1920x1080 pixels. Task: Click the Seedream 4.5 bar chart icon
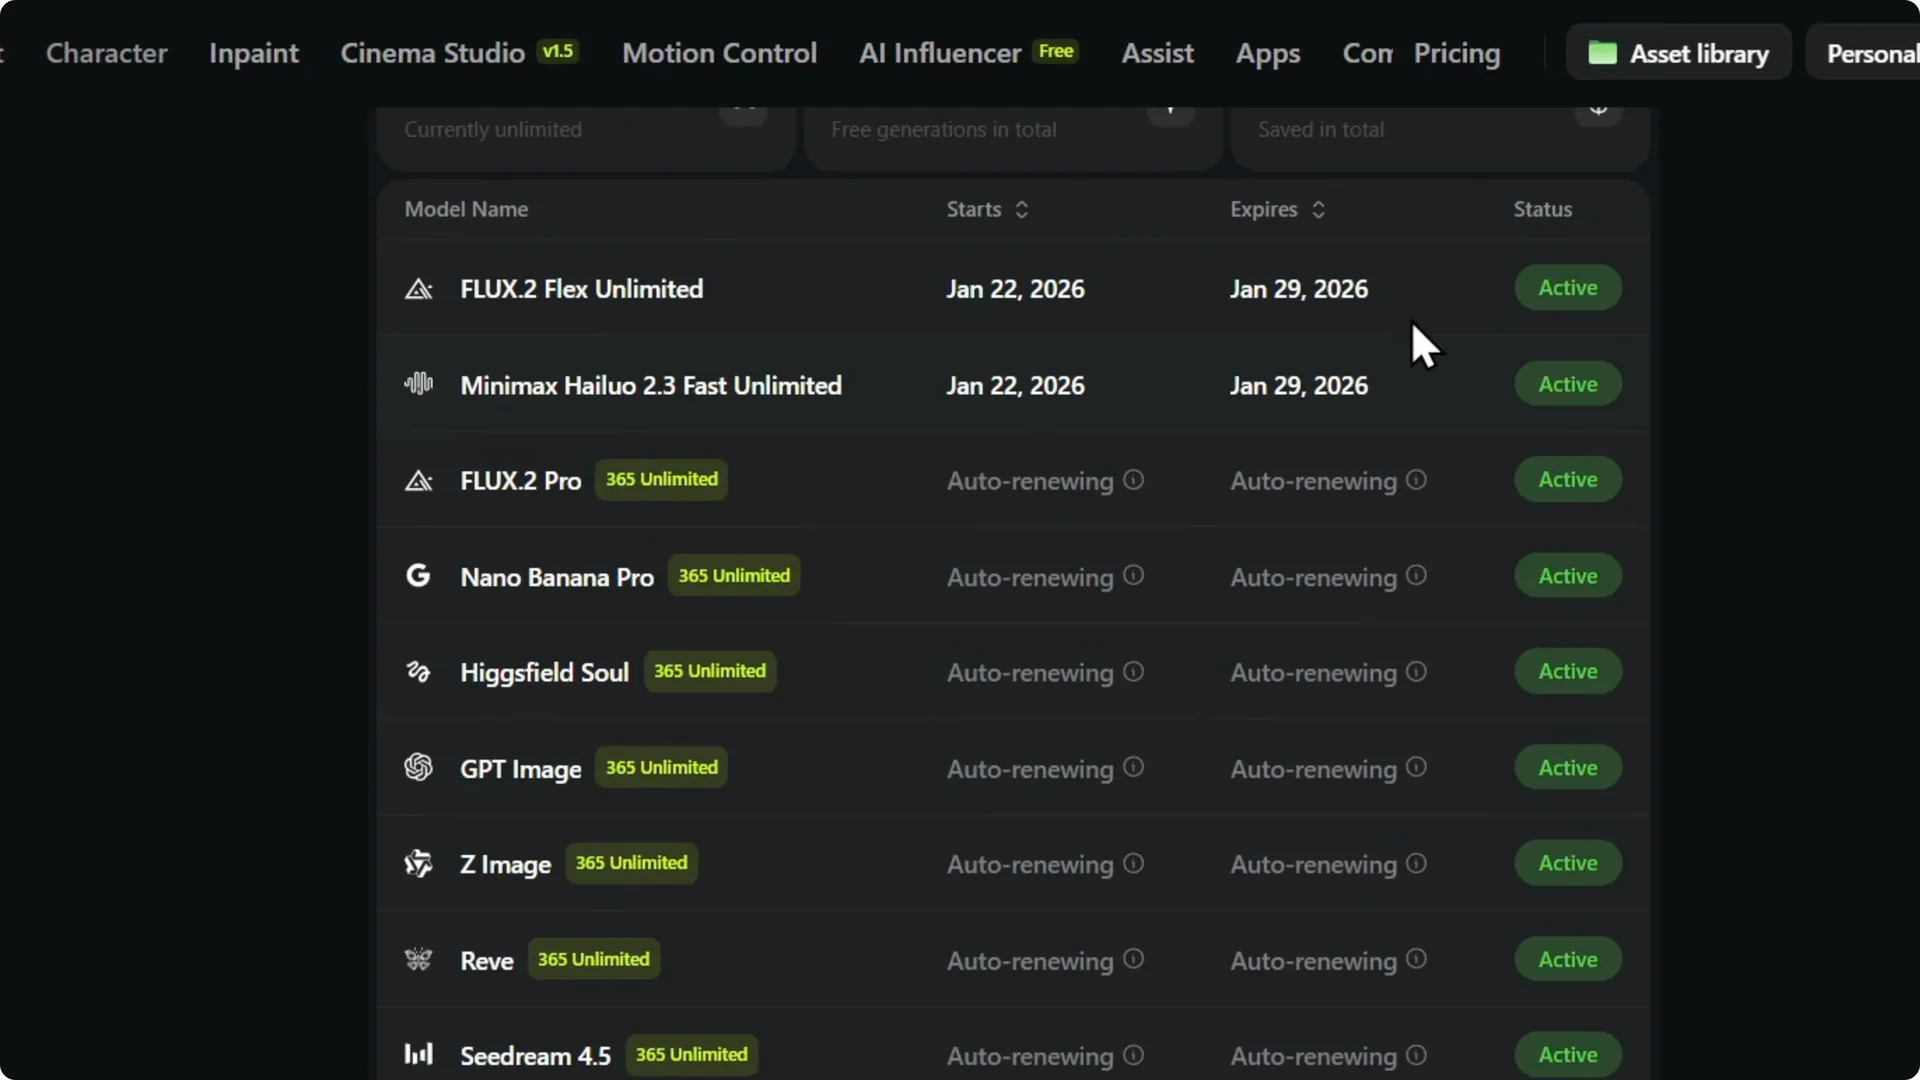[418, 1053]
